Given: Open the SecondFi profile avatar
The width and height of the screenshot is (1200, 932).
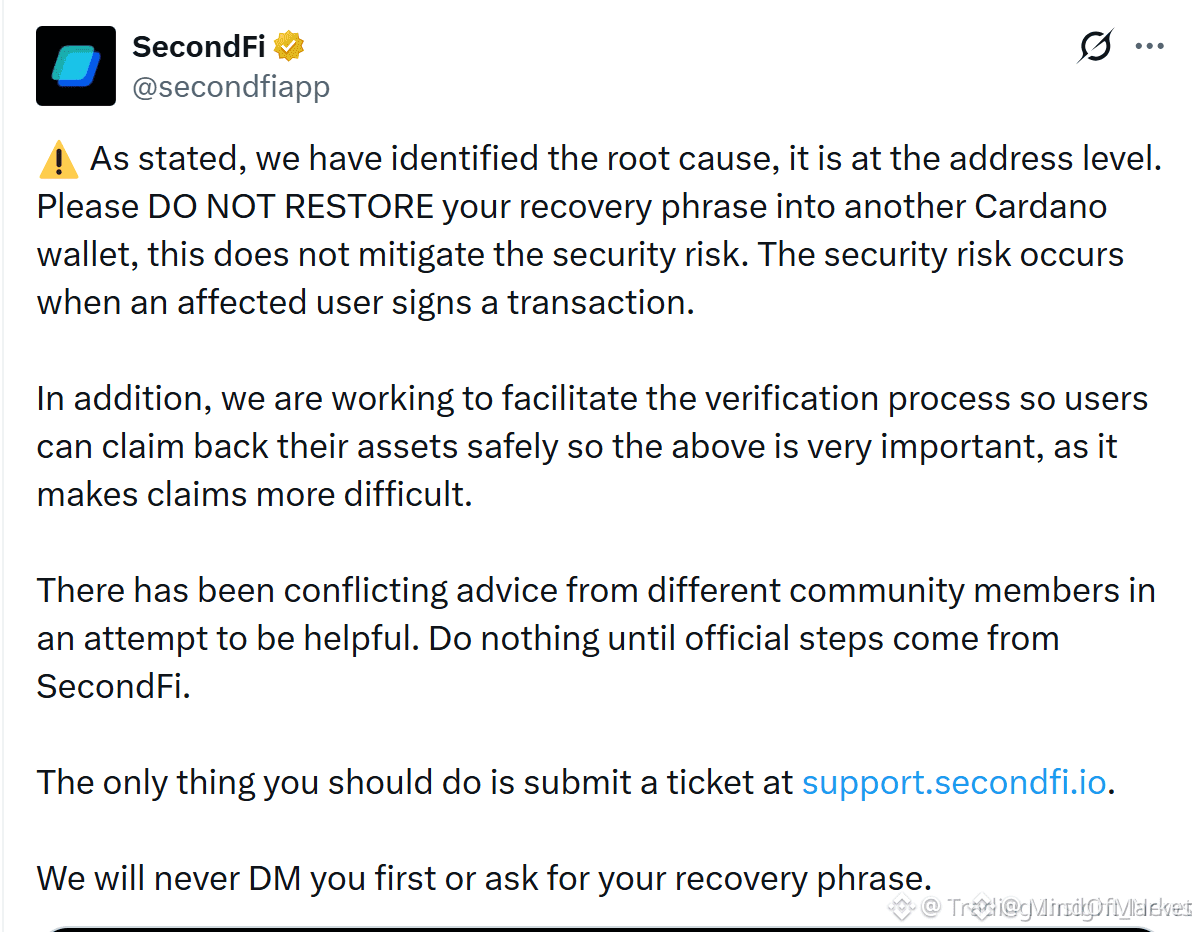Looking at the screenshot, I should click(76, 66).
